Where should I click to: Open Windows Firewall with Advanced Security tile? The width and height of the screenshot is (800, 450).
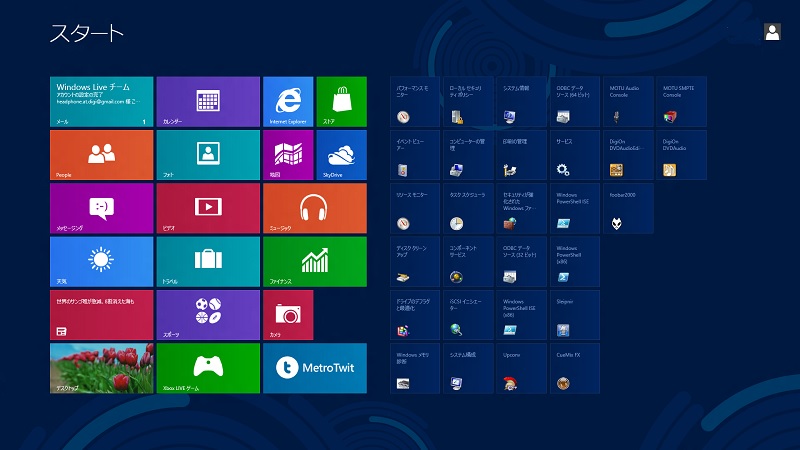521,208
